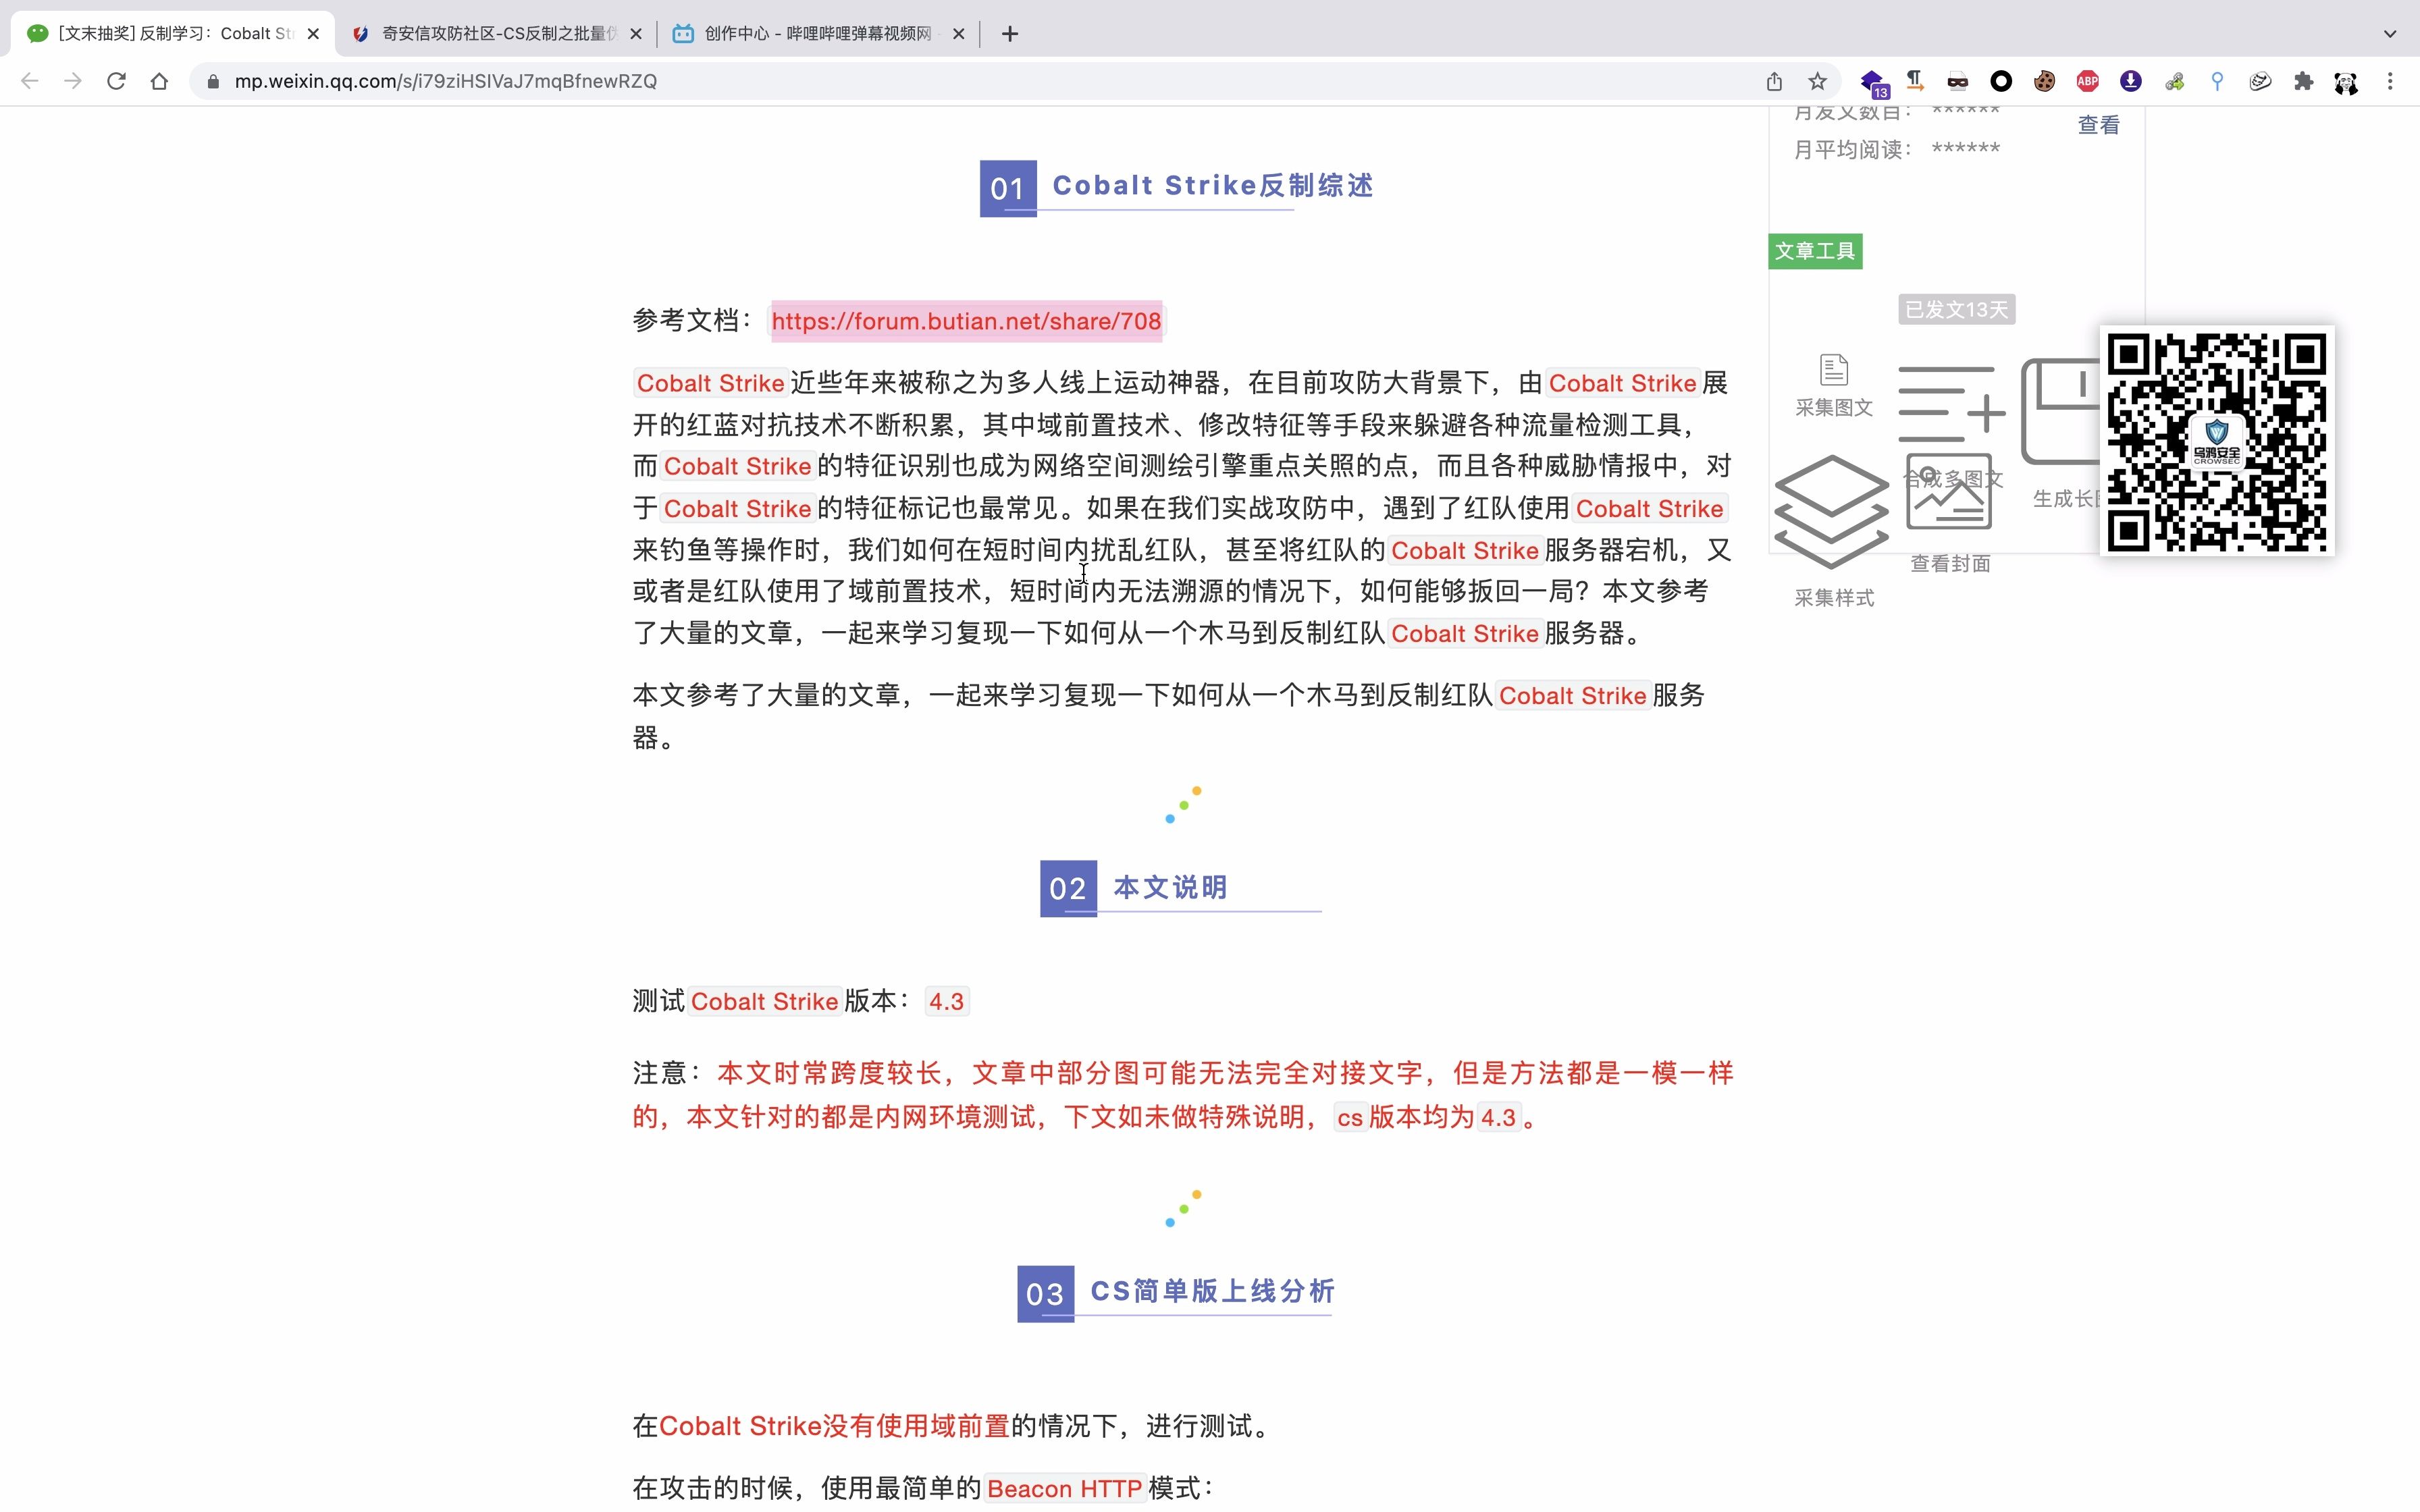Open the Extensions puzzle-piece menu

(x=2303, y=81)
